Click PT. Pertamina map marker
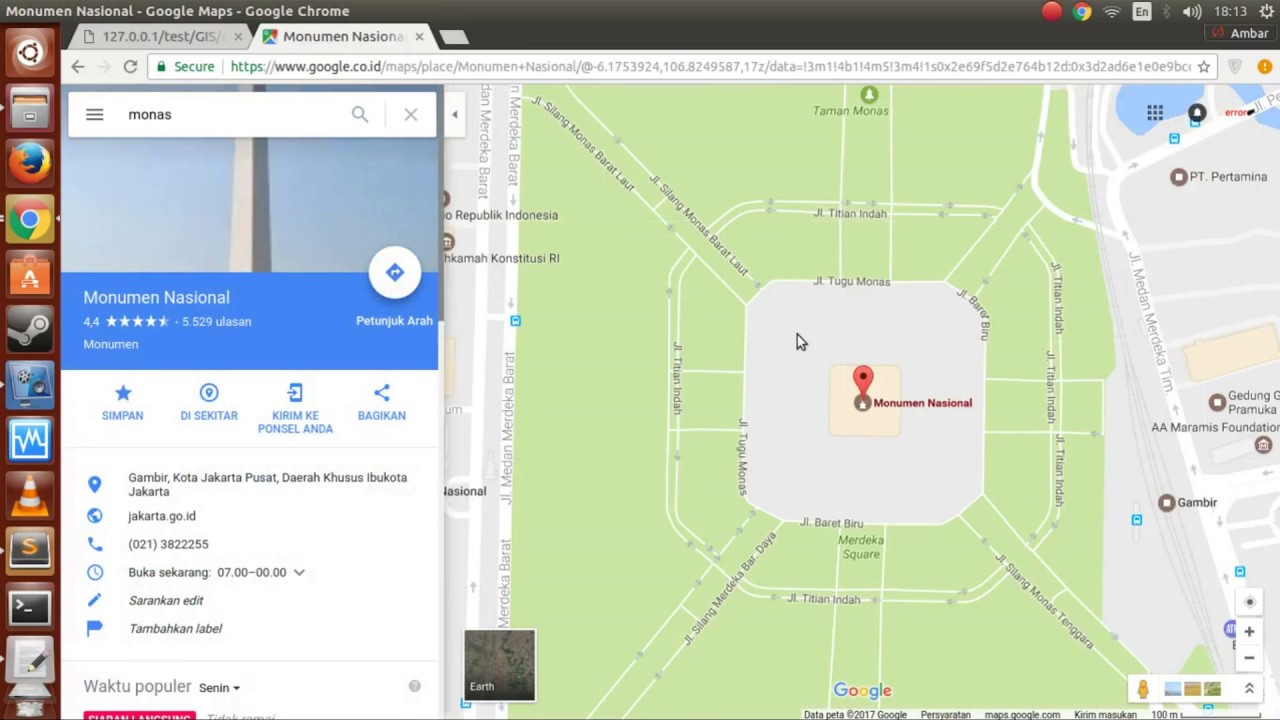1280x720 pixels. click(x=1179, y=177)
